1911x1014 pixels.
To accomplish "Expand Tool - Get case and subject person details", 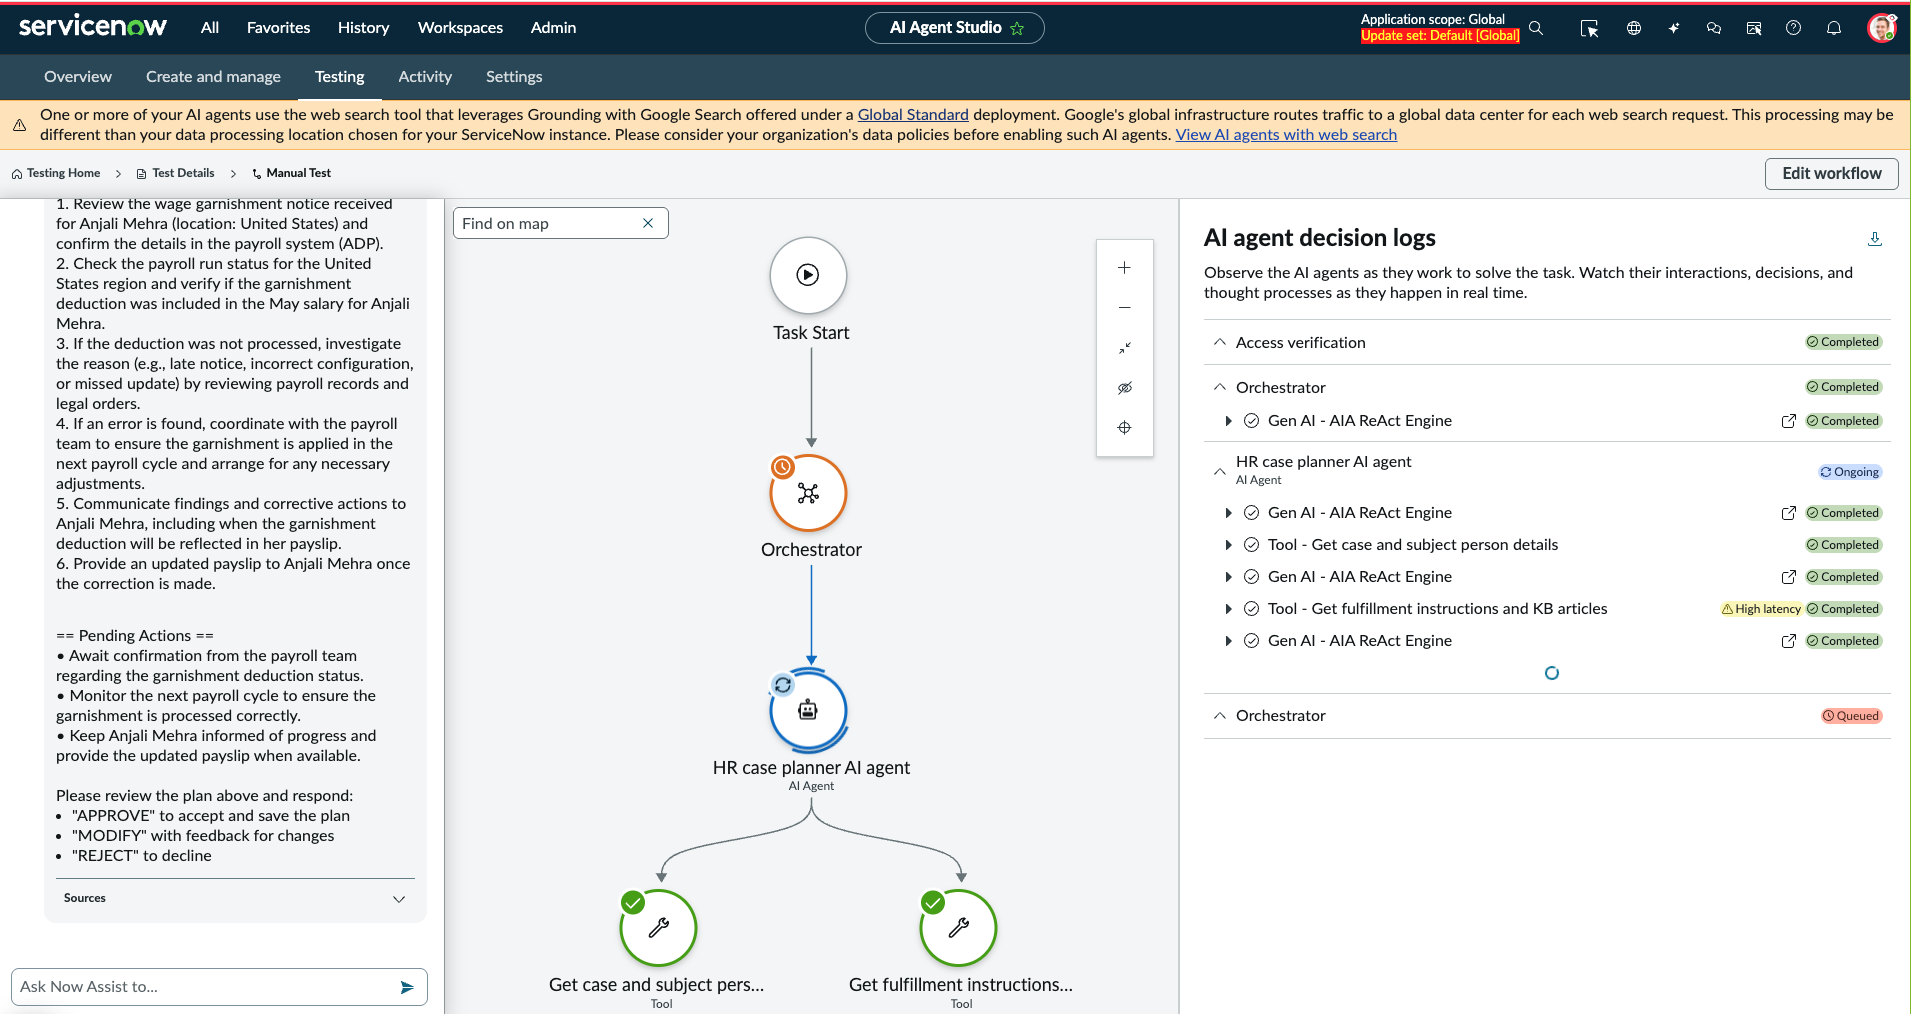I will click(1228, 545).
